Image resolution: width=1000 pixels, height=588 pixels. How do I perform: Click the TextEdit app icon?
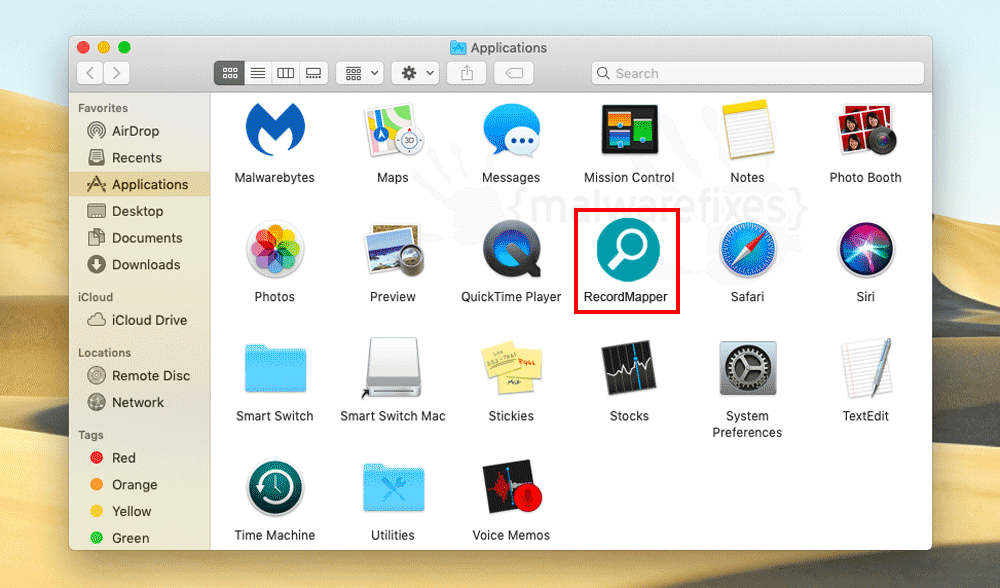865,368
